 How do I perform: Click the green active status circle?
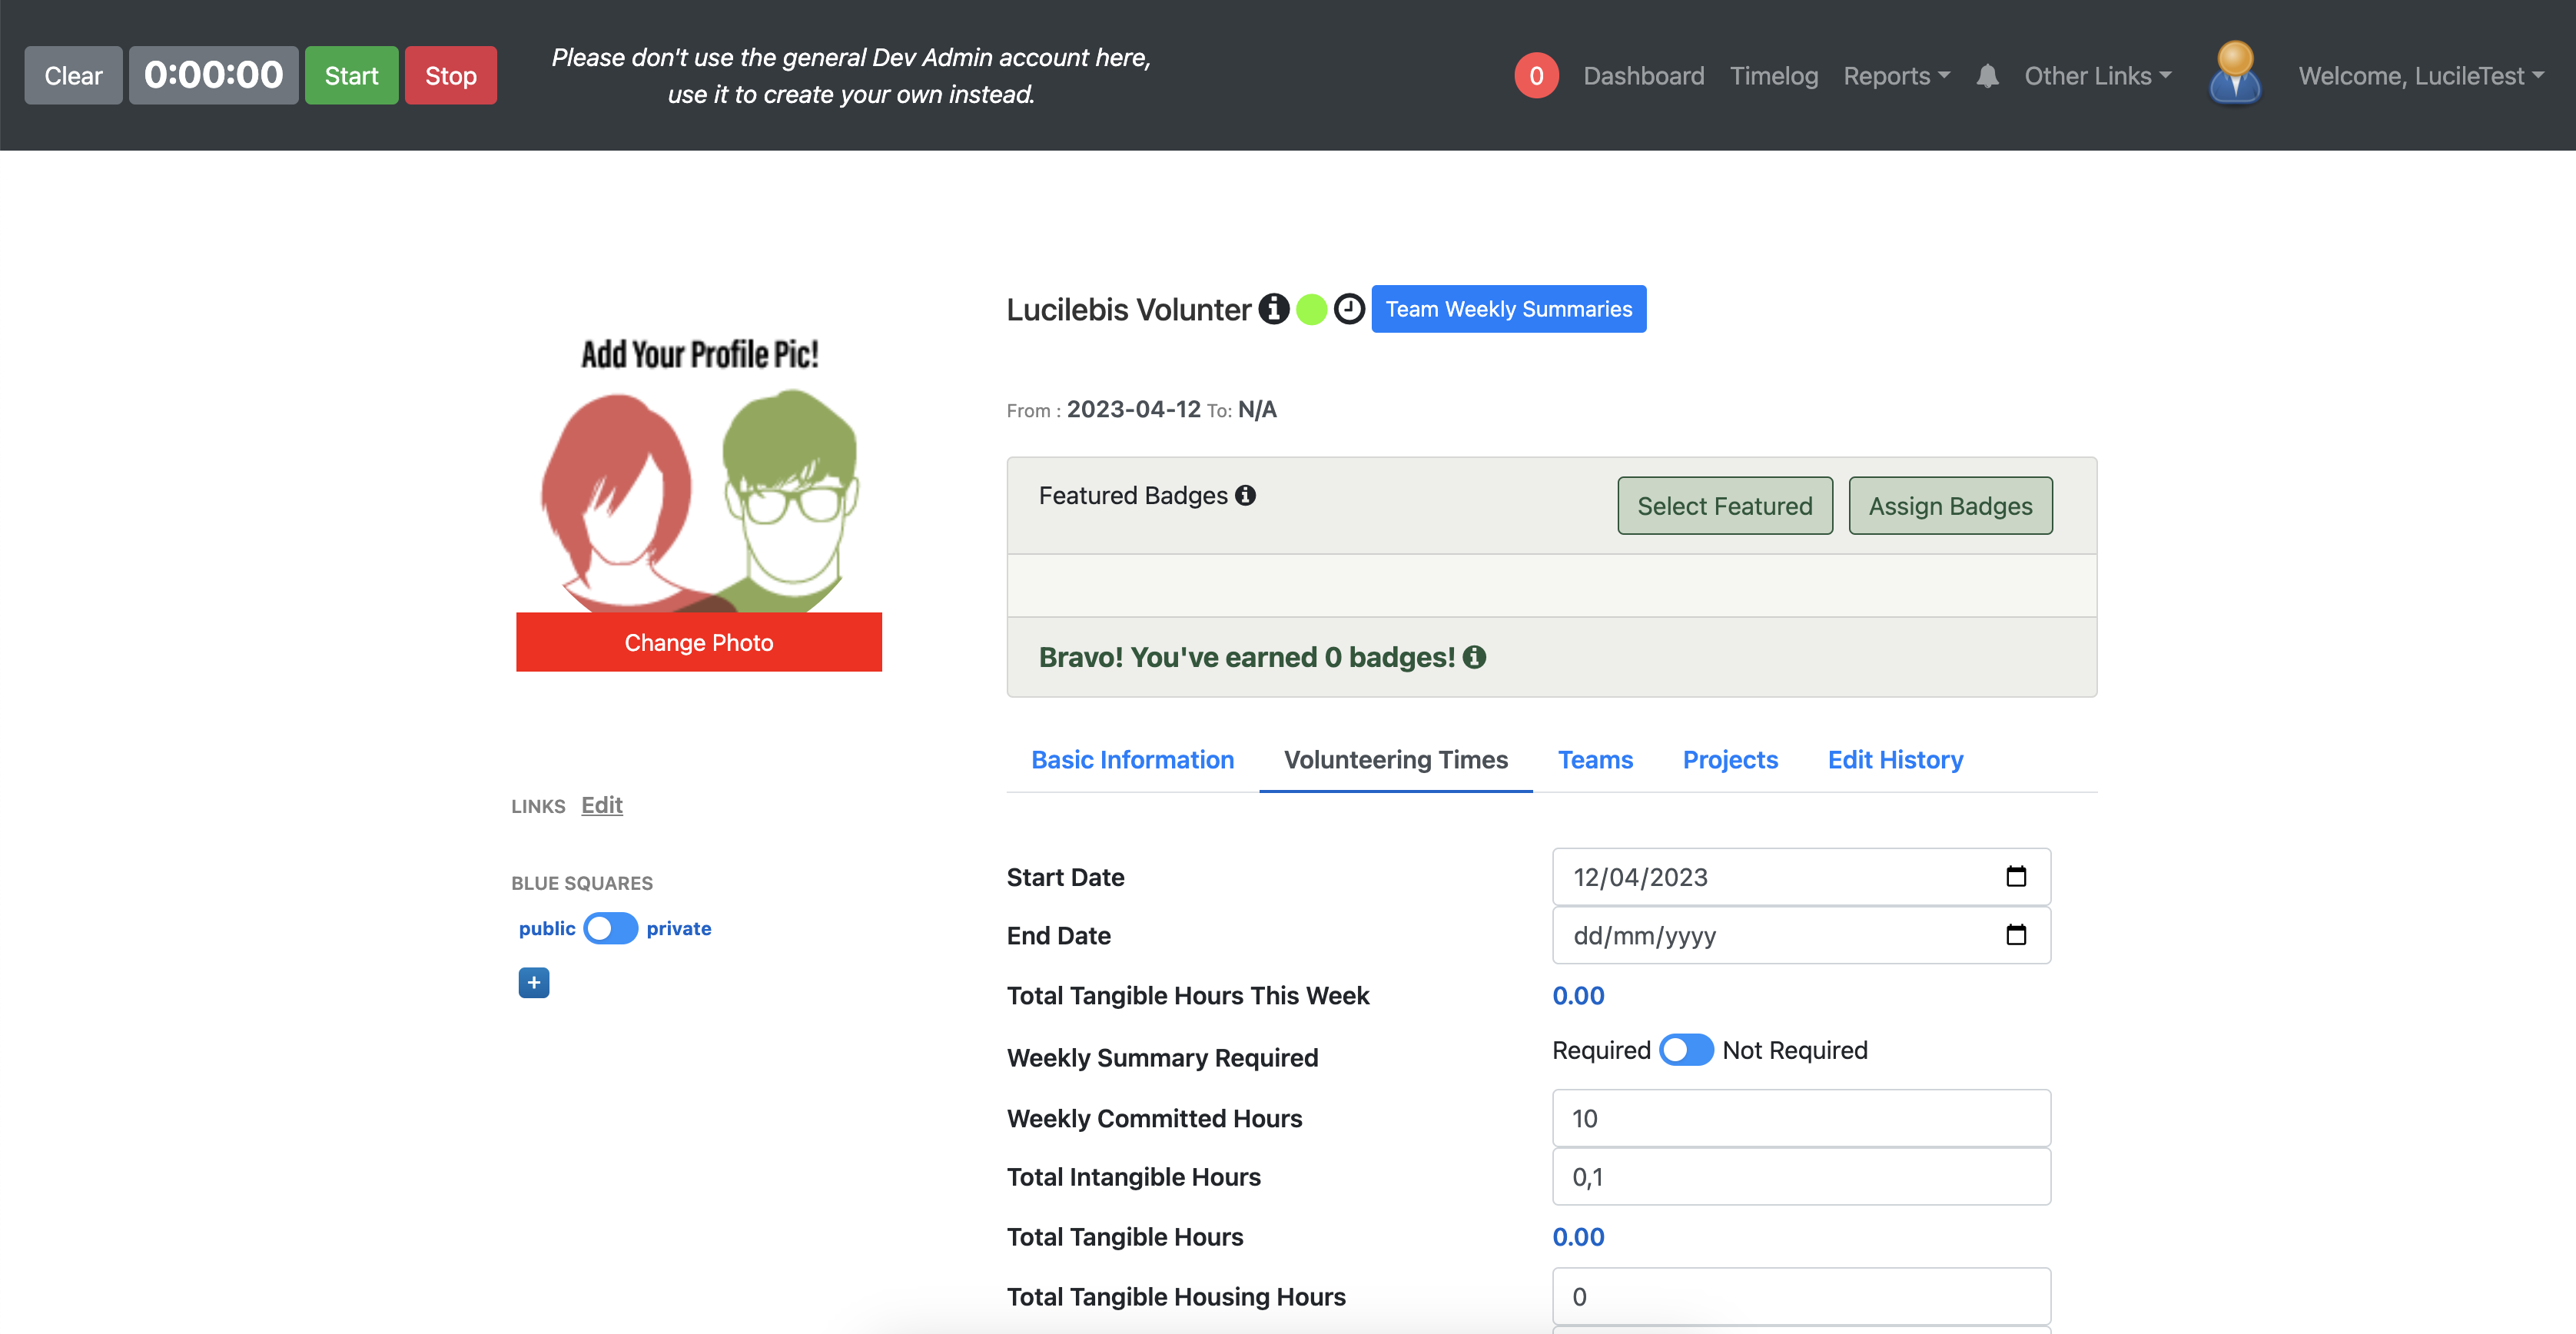click(1311, 309)
